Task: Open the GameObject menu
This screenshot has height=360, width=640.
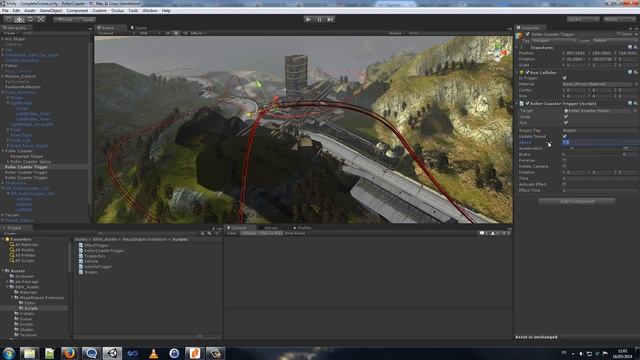Action: [51, 11]
